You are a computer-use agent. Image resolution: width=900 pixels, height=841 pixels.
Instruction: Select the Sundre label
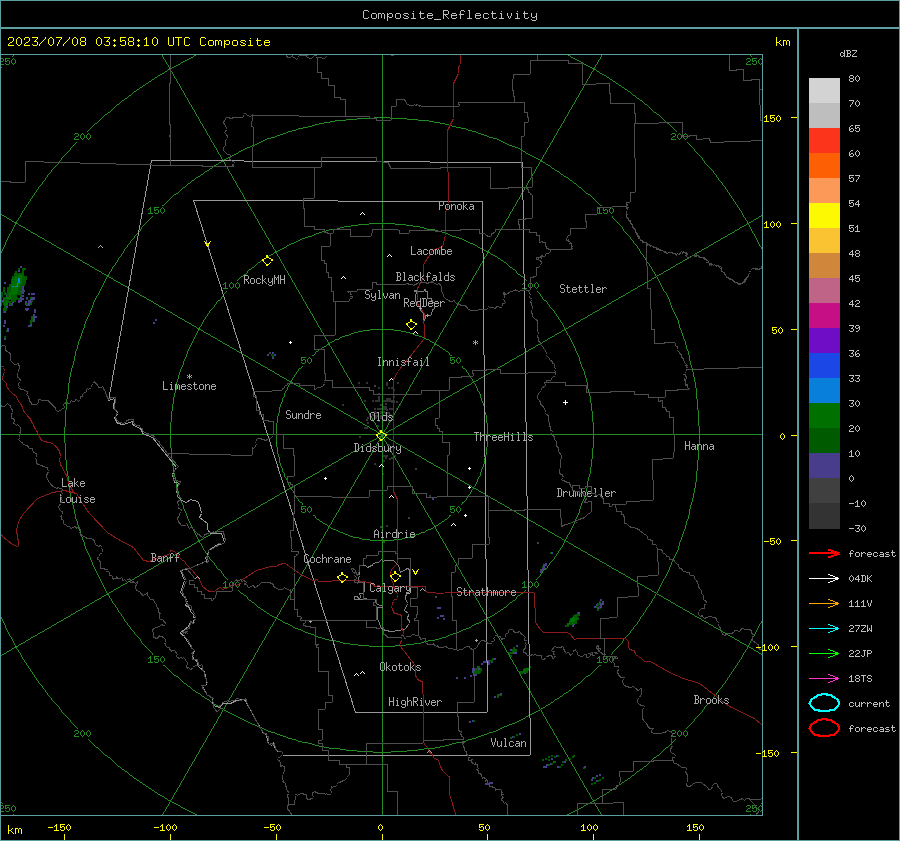303,414
